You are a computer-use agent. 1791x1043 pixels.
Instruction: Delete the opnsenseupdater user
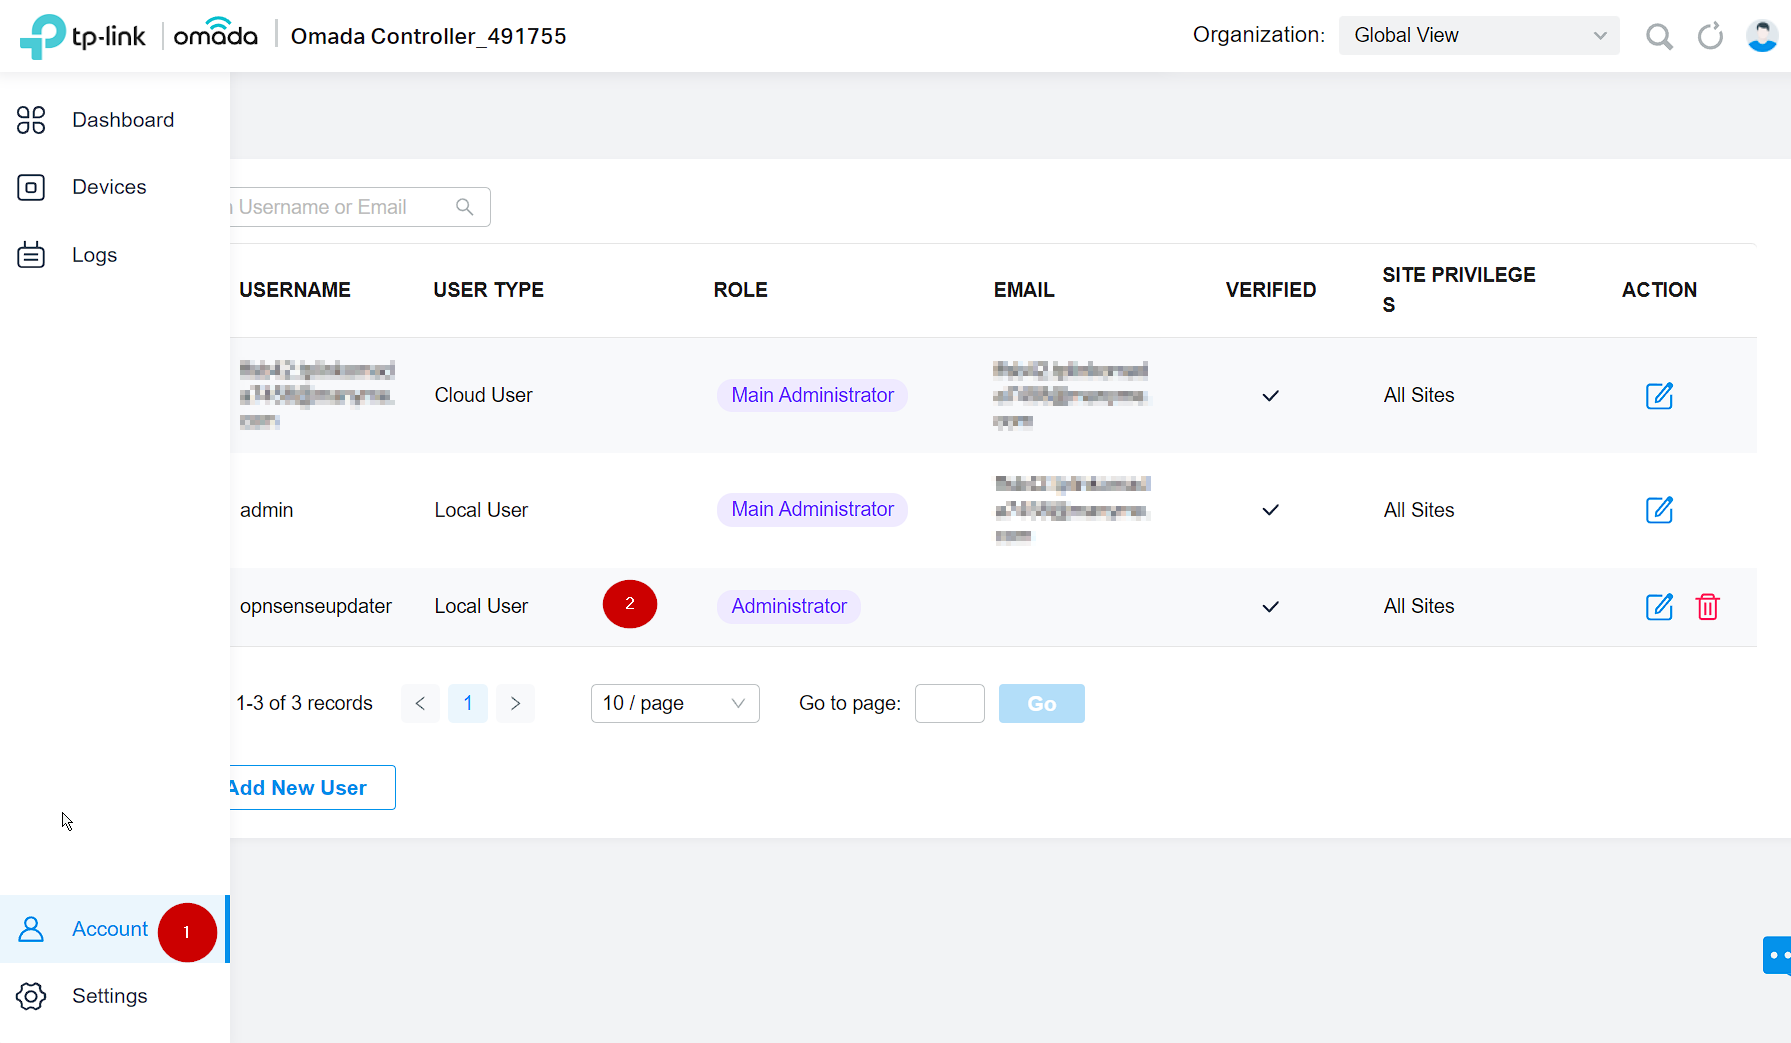[x=1707, y=607]
